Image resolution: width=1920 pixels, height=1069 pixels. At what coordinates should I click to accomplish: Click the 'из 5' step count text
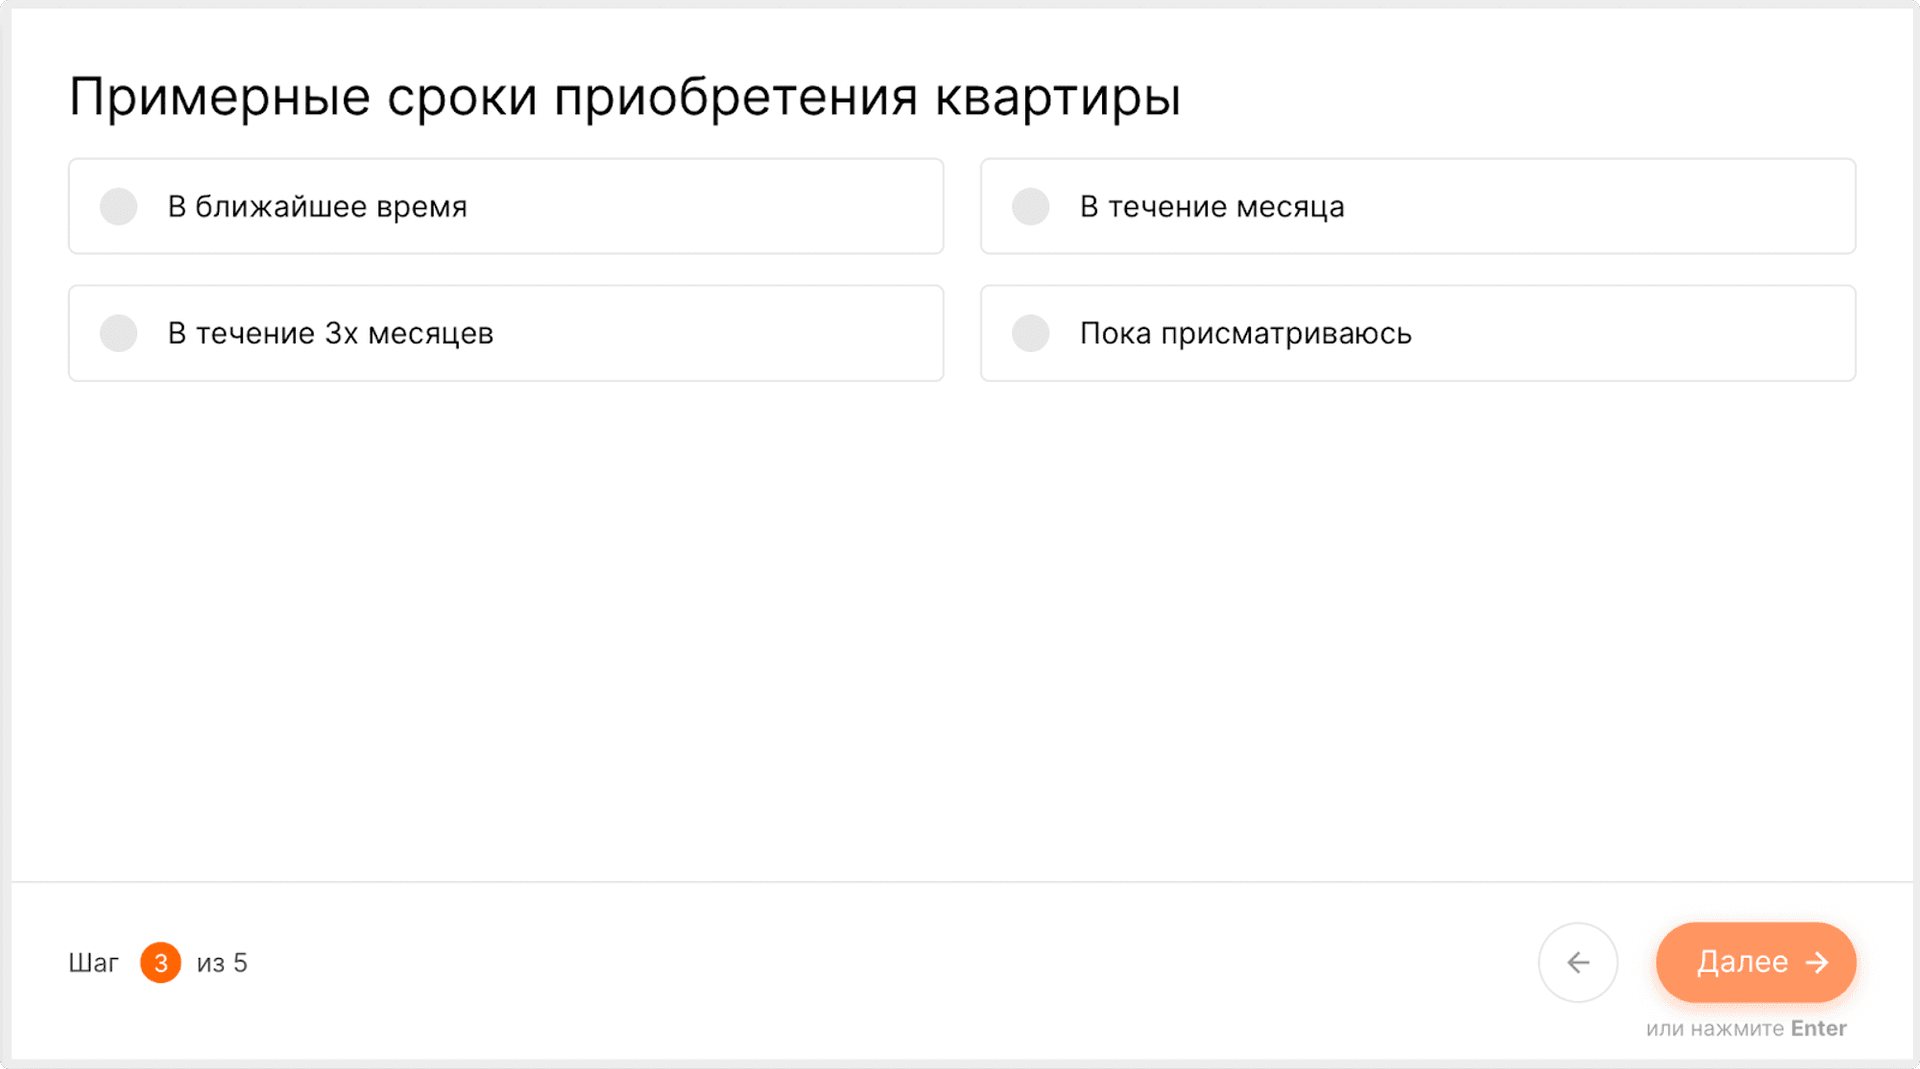(222, 963)
